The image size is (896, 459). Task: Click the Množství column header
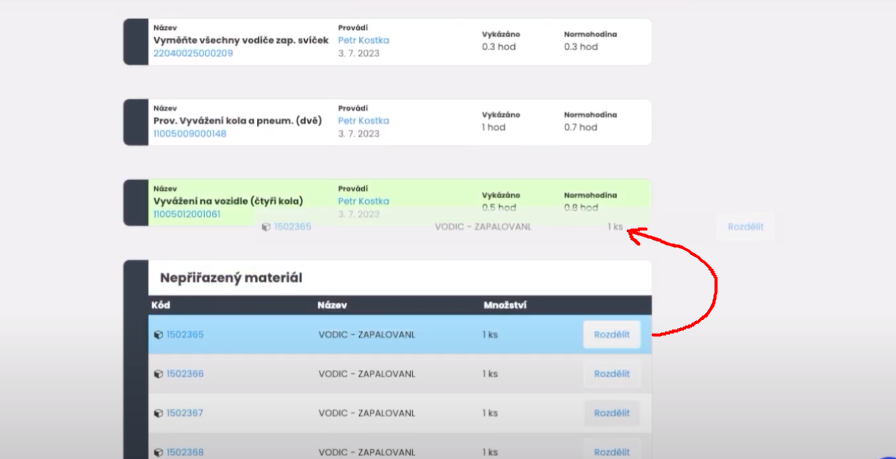point(505,305)
